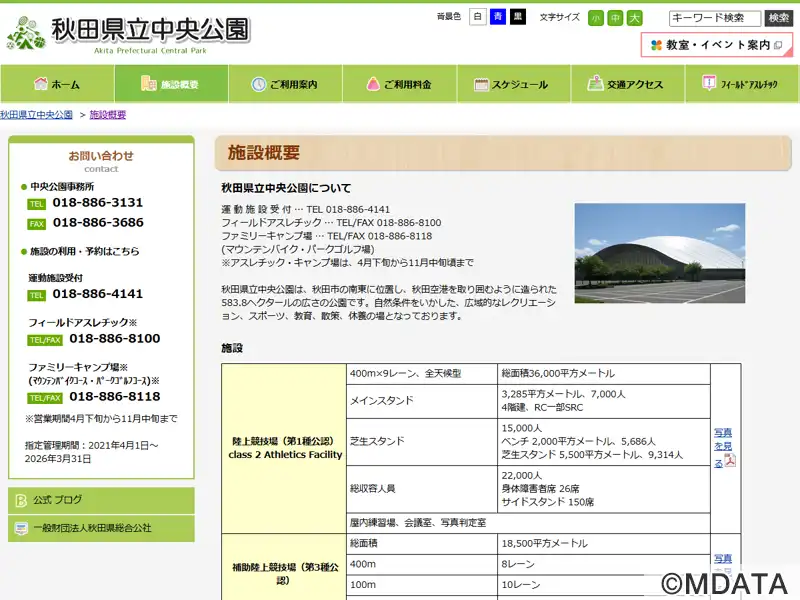800x600 pixels.
Task: Click the calendar icon for スケジュール
Action: coord(481,84)
